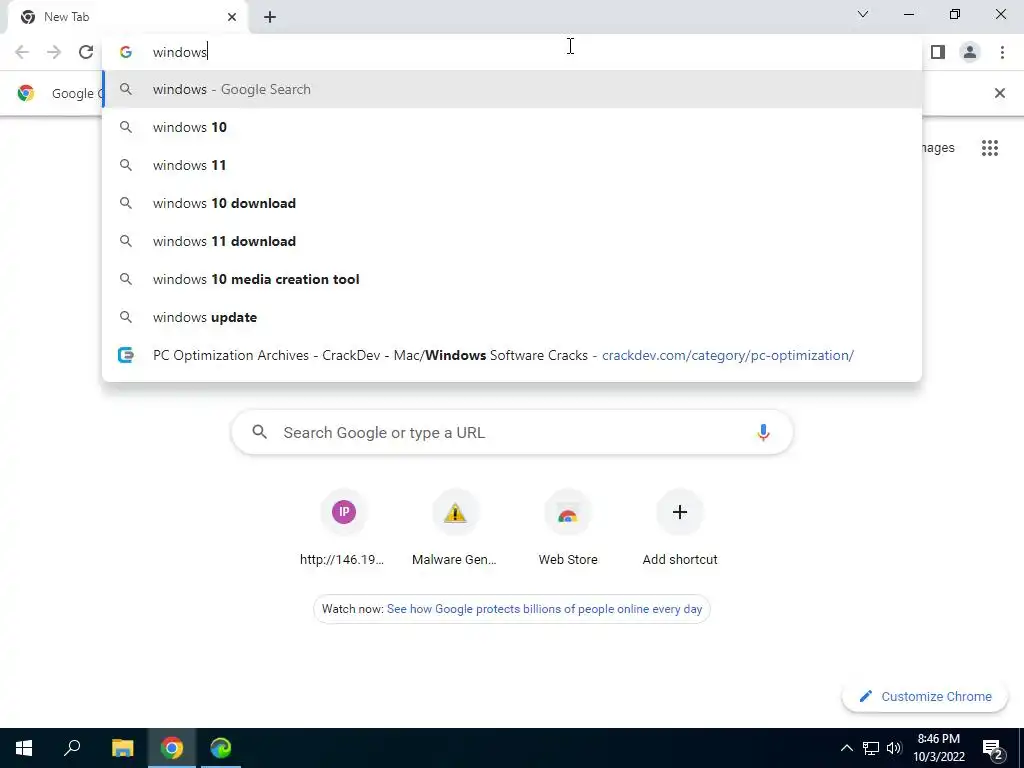Click the New Tab tab title
The image size is (1024, 768).
[x=67, y=17]
